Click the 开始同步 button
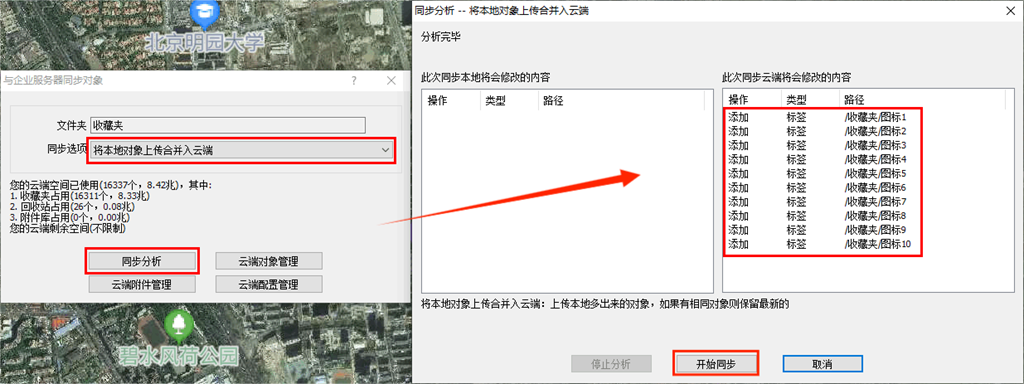The width and height of the screenshot is (1024, 384). coord(716,364)
